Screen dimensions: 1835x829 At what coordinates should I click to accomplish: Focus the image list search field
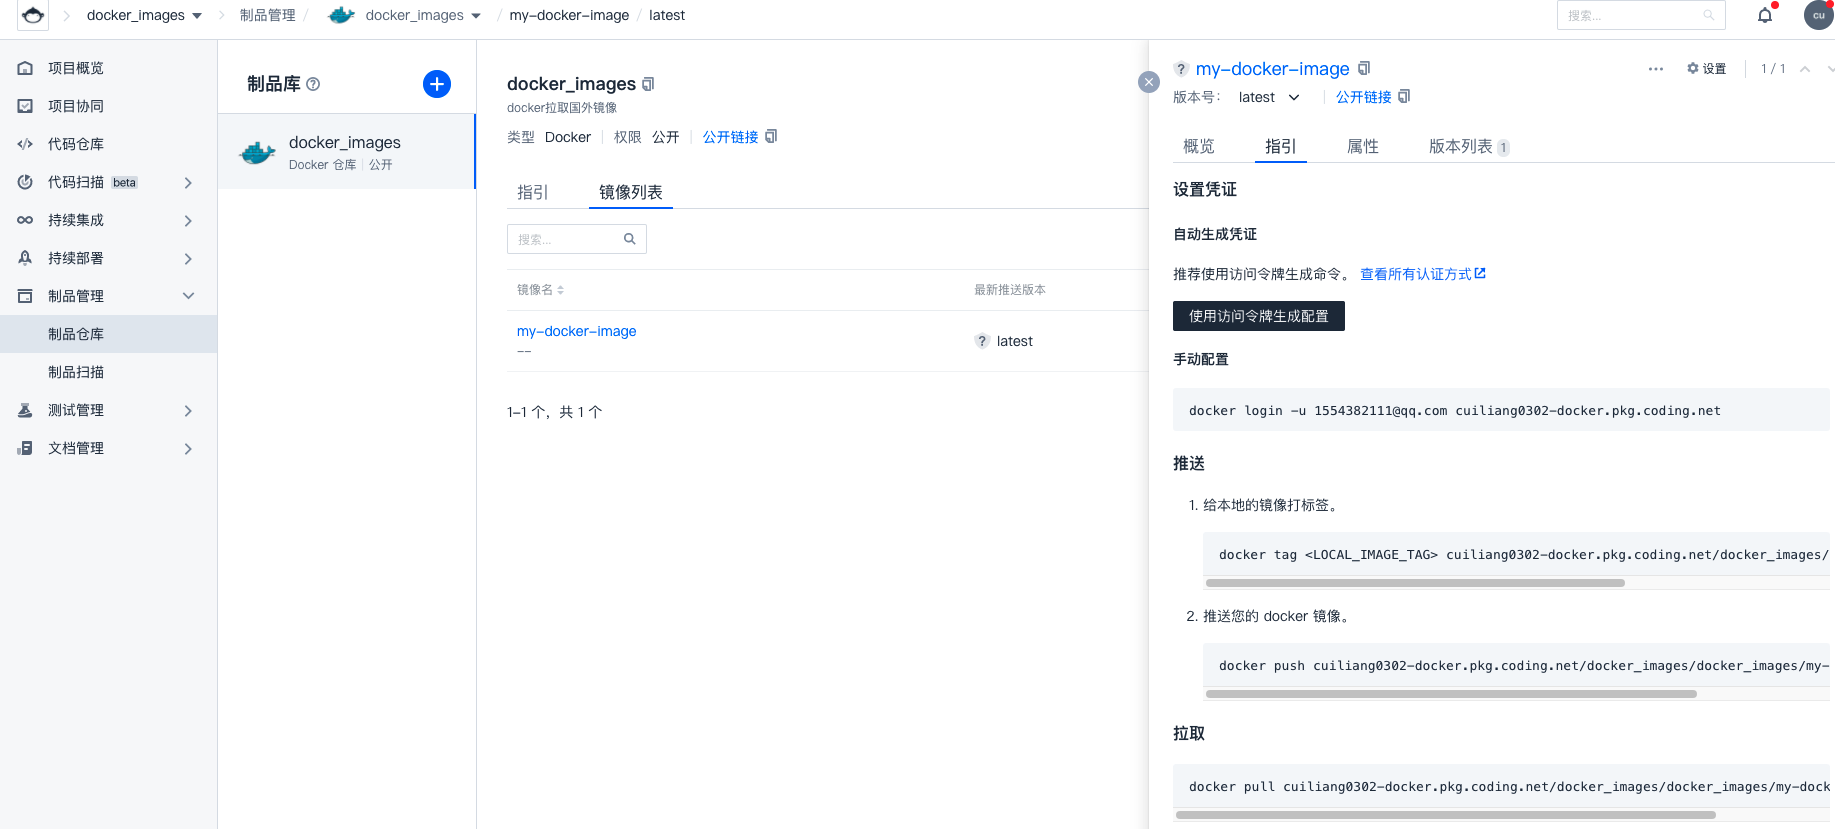(577, 239)
